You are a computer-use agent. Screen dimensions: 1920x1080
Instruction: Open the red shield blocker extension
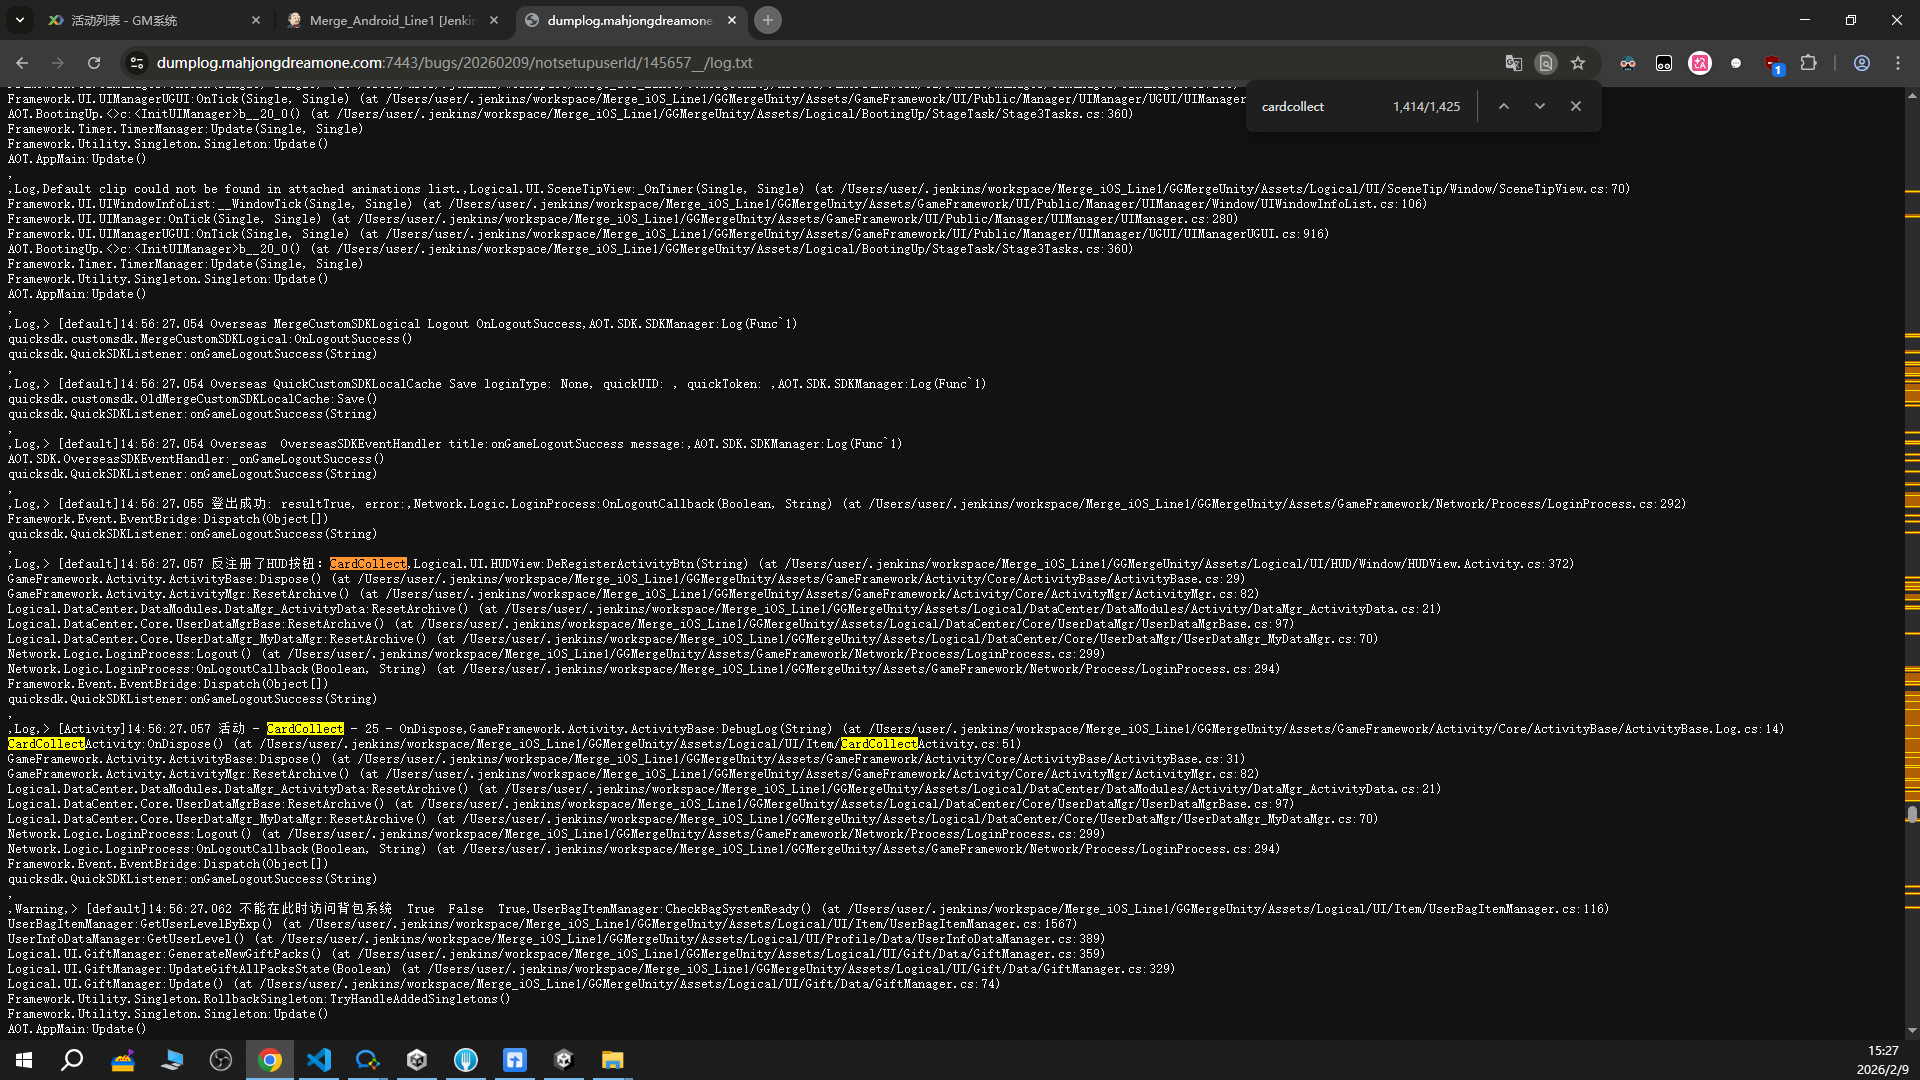(1772, 63)
